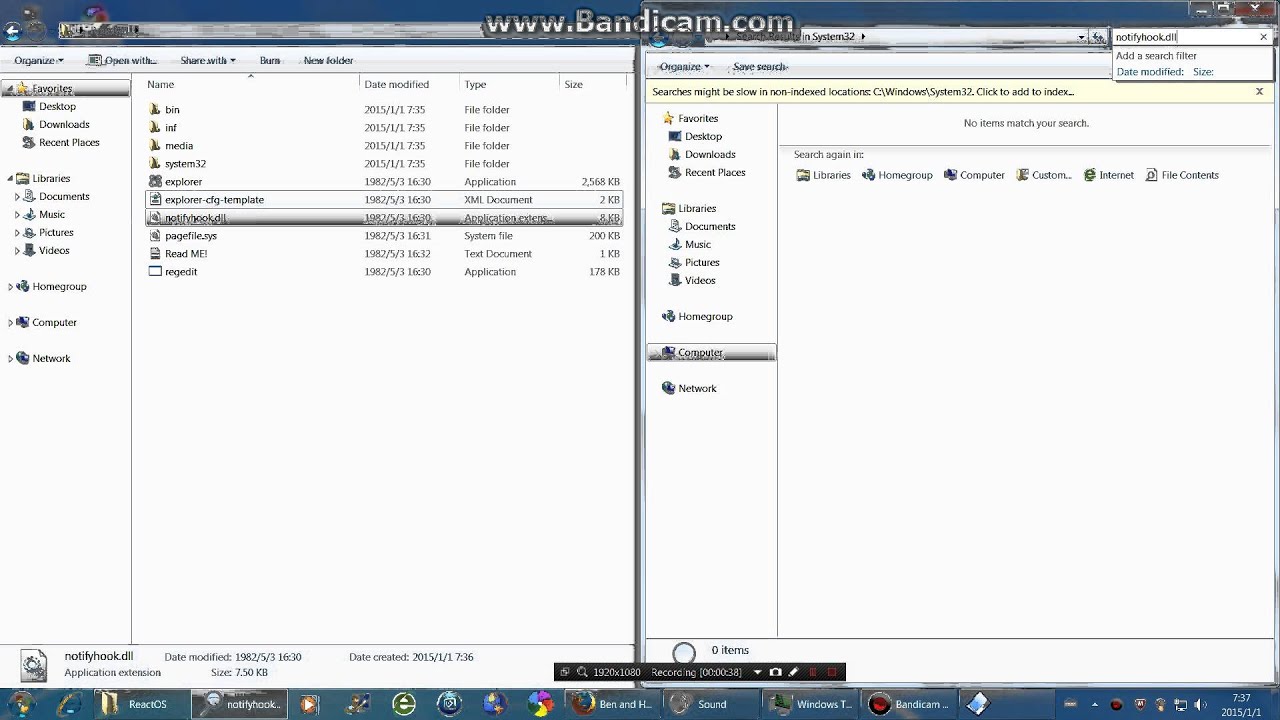Viewport: 1280px width, 720px height.
Task: Go back in the left Explorer window
Action: coord(12,31)
